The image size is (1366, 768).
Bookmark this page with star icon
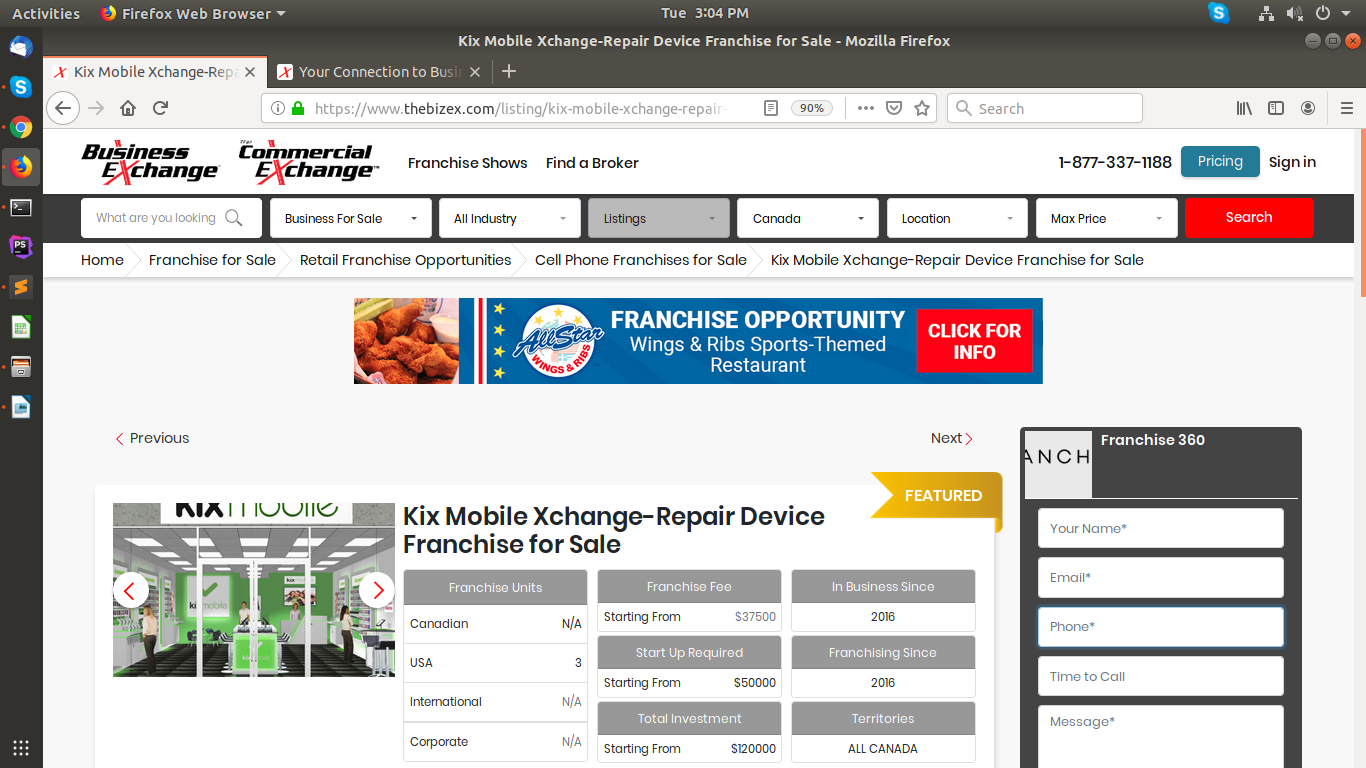pos(922,108)
